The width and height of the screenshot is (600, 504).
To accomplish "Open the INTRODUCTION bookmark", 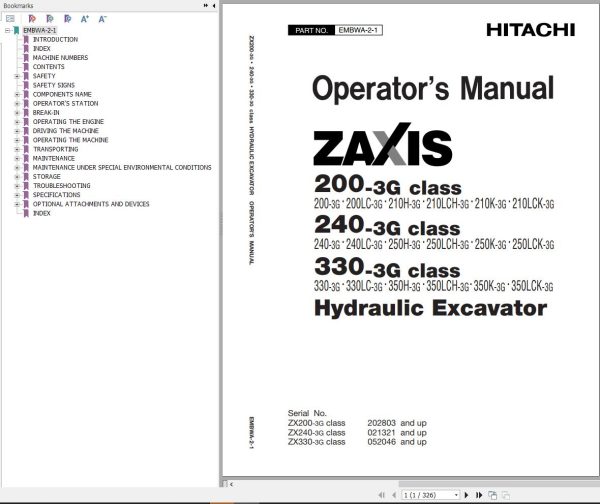I will click(55, 39).
